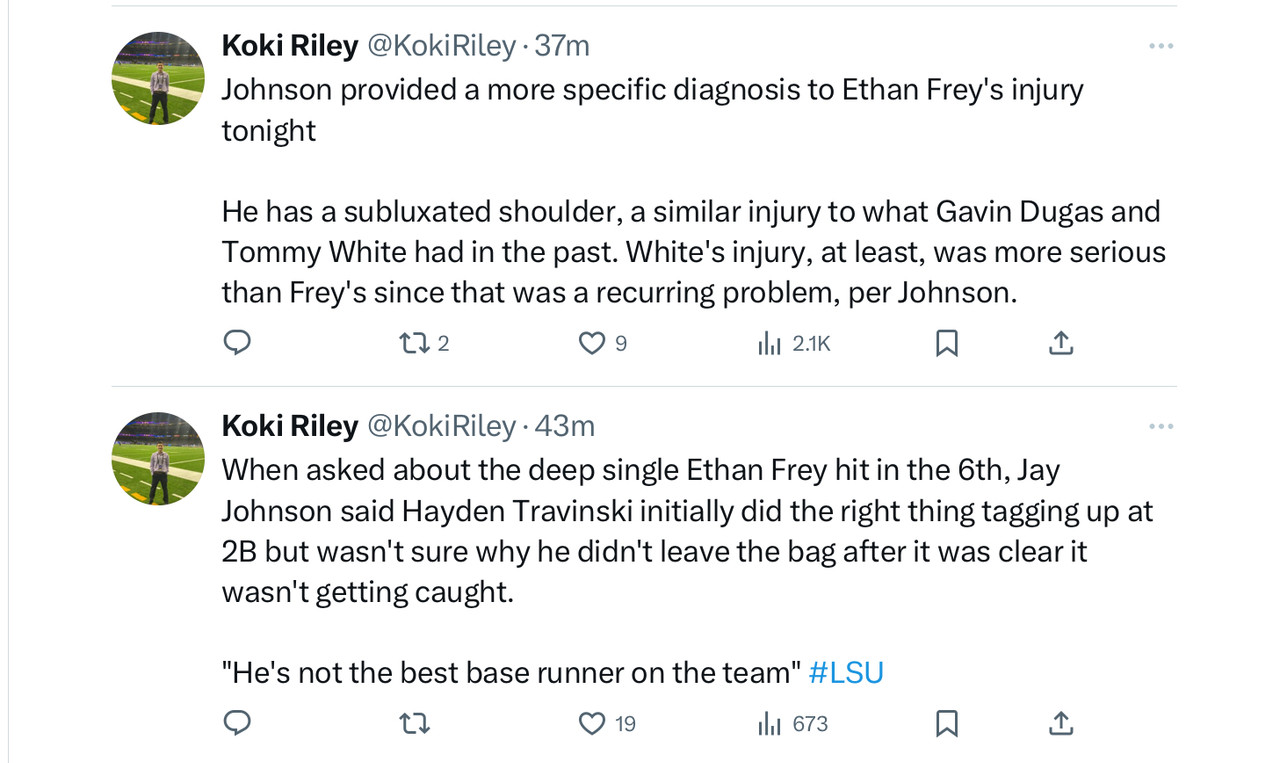View analytics for the 673 views tweet

[769, 723]
